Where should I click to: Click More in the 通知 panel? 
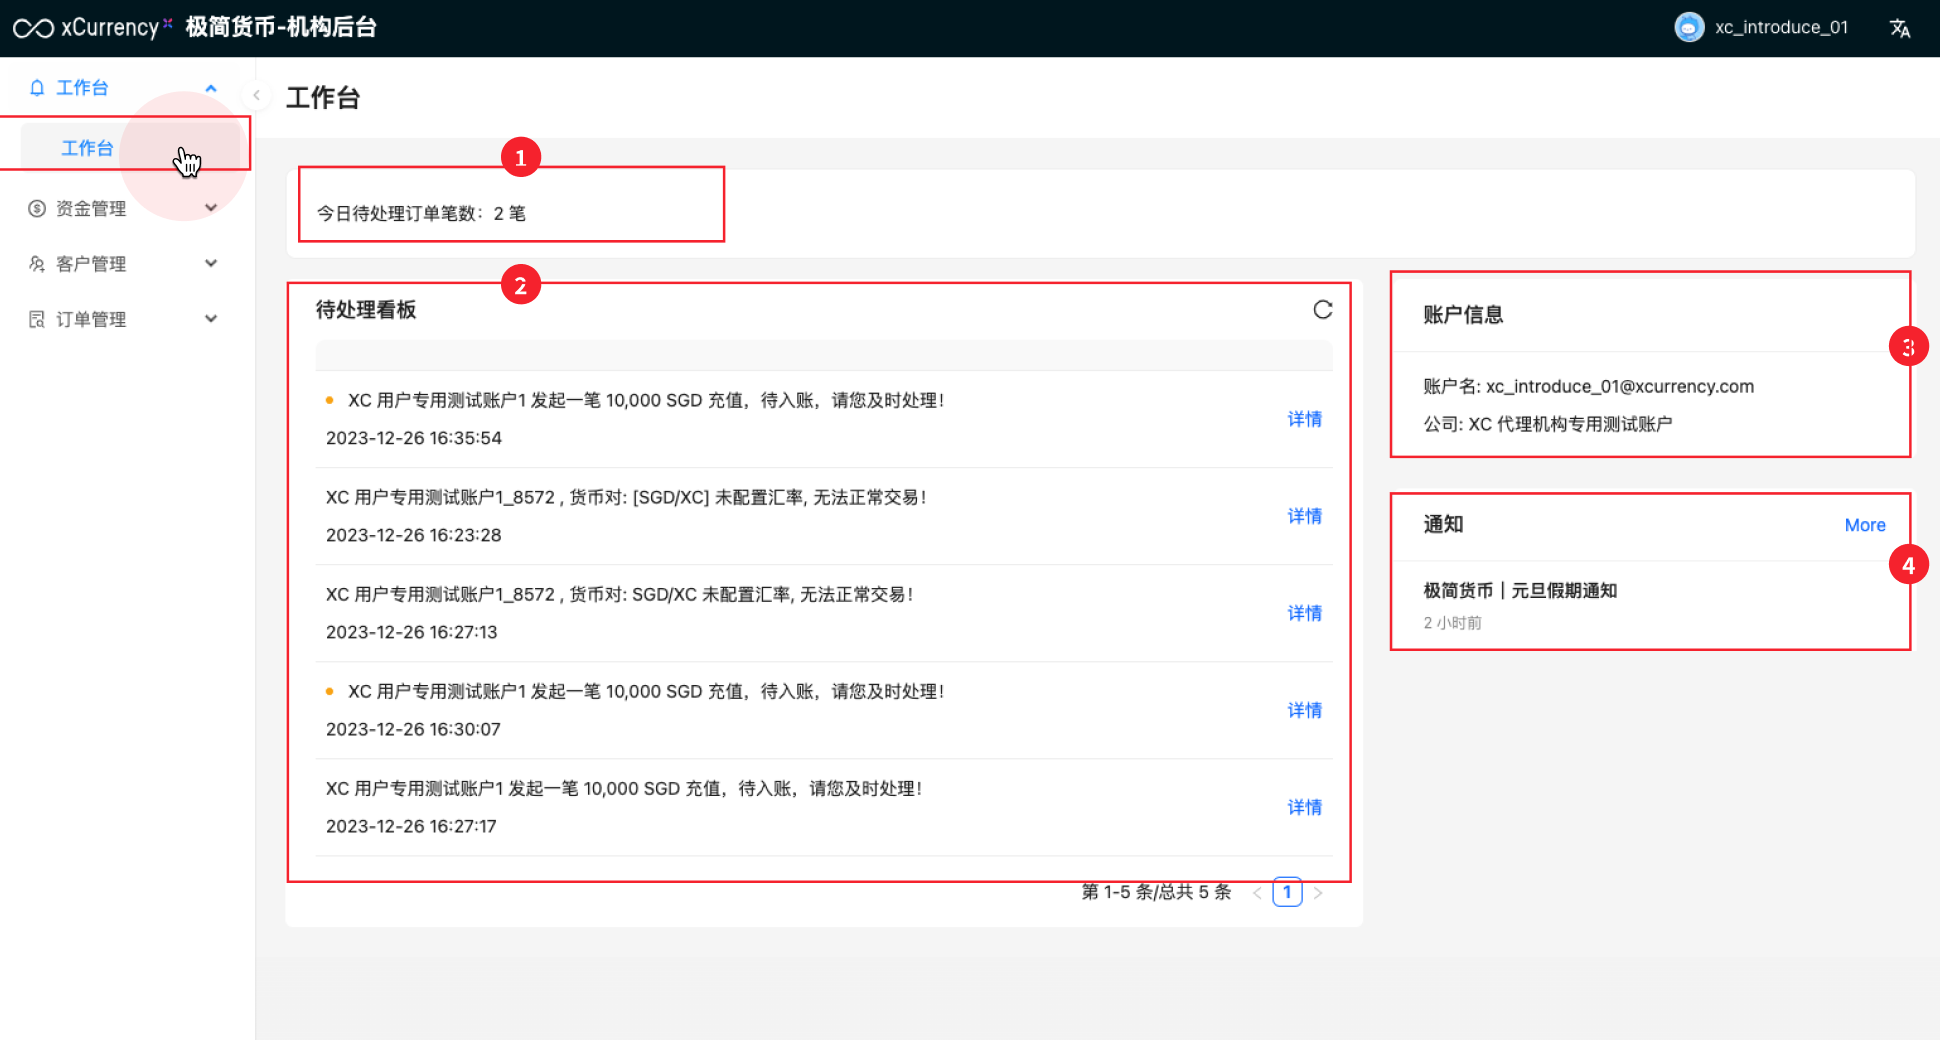(x=1864, y=525)
